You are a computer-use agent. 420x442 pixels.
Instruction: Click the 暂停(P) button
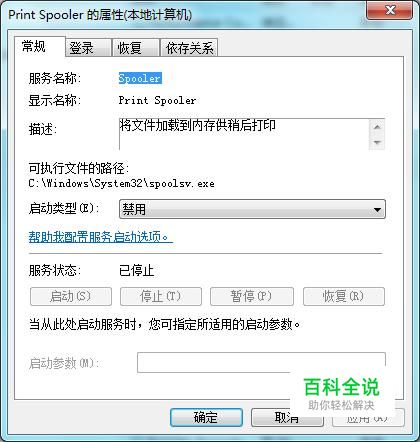252,296
